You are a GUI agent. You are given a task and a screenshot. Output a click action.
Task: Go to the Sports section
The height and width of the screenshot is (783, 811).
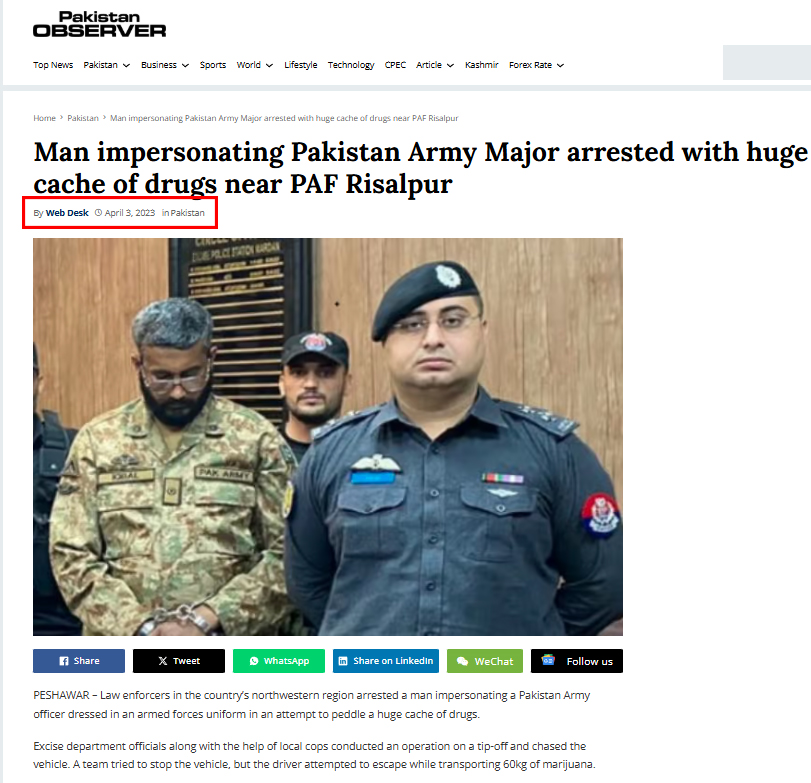pos(213,65)
